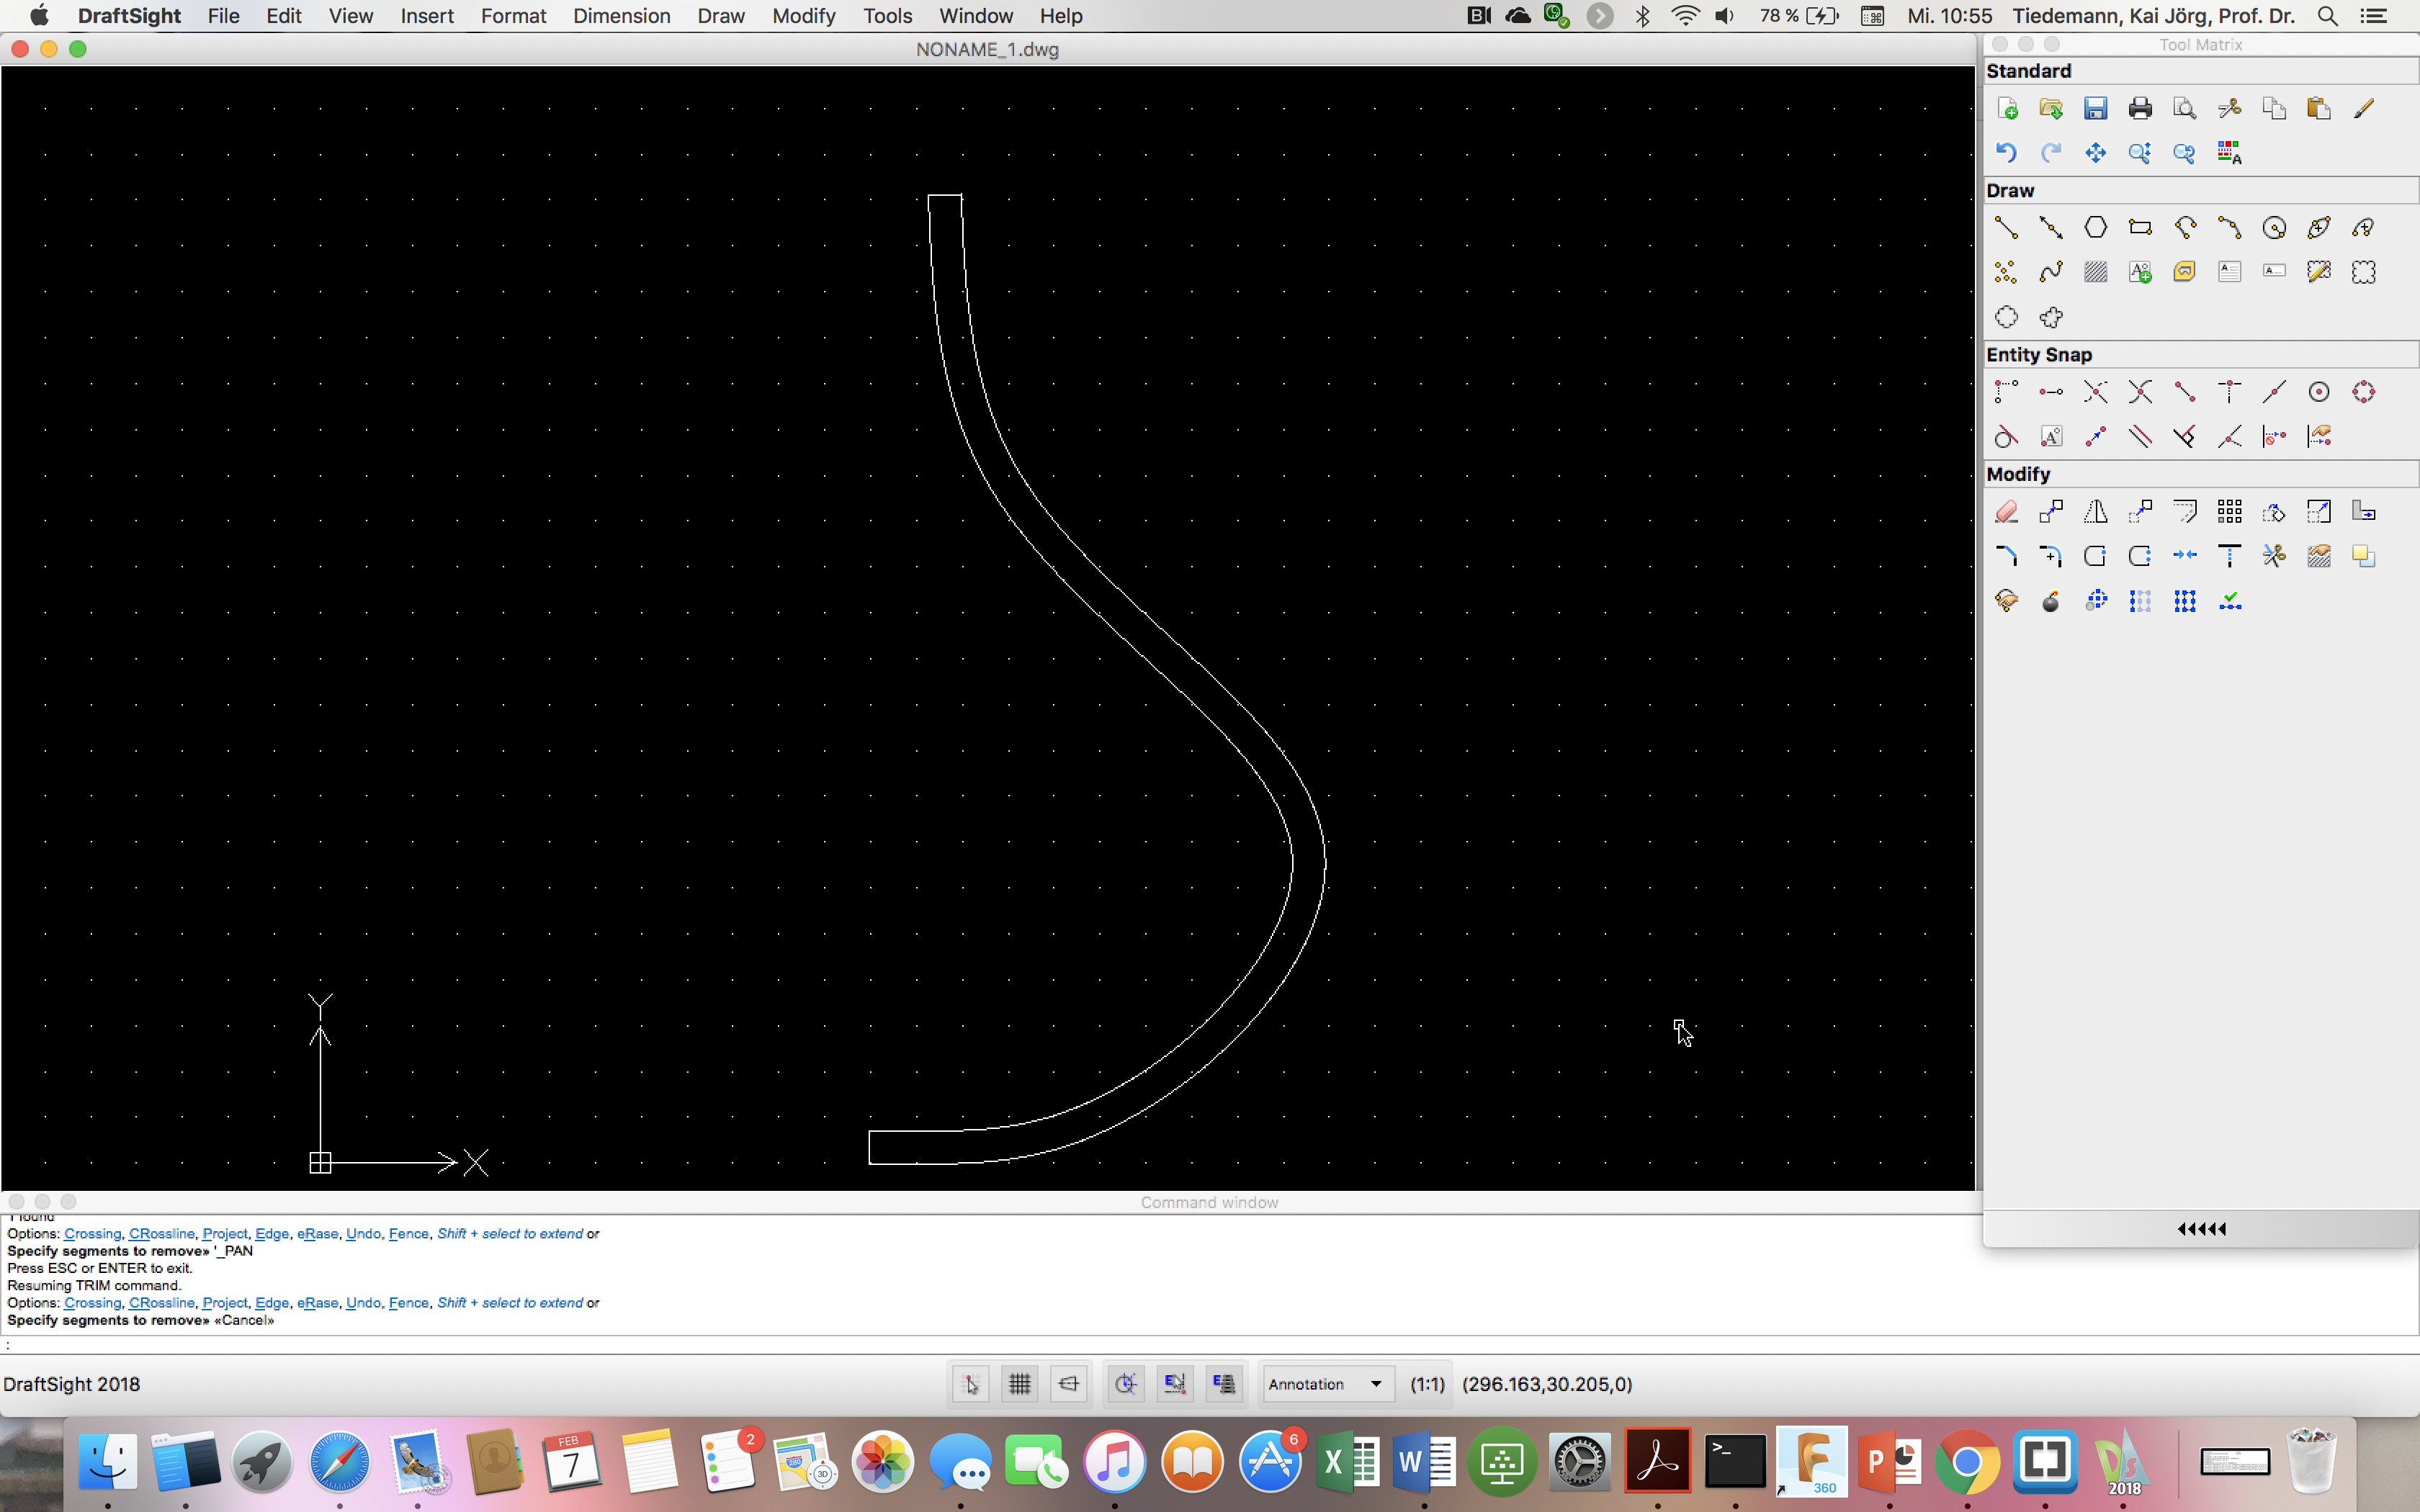Viewport: 2420px width, 1512px height.
Task: Select the Line draw tool
Action: coord(2006,227)
